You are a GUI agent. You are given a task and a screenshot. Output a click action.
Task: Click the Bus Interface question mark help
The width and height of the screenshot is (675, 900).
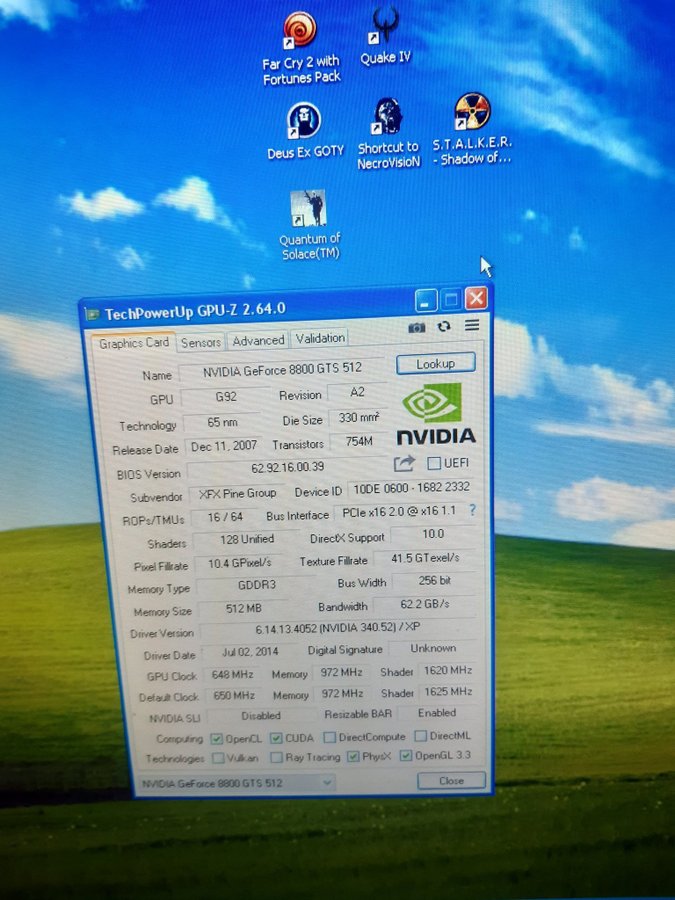pyautogui.click(x=472, y=510)
